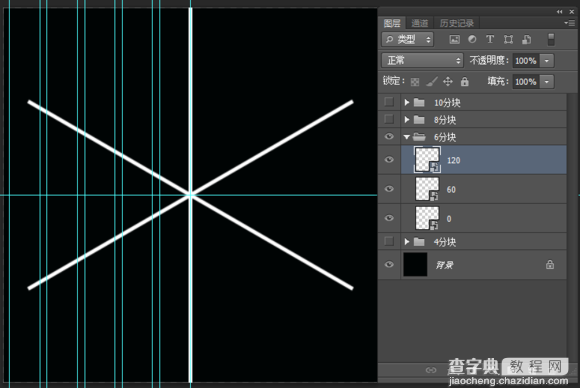580x388 pixels.
Task: Toggle the layer filtering switch
Action: tap(551, 40)
